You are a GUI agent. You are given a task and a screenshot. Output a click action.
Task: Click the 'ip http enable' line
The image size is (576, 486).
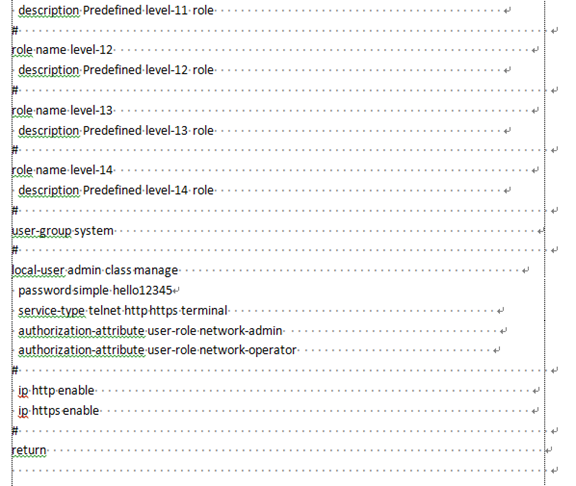[x=56, y=390]
